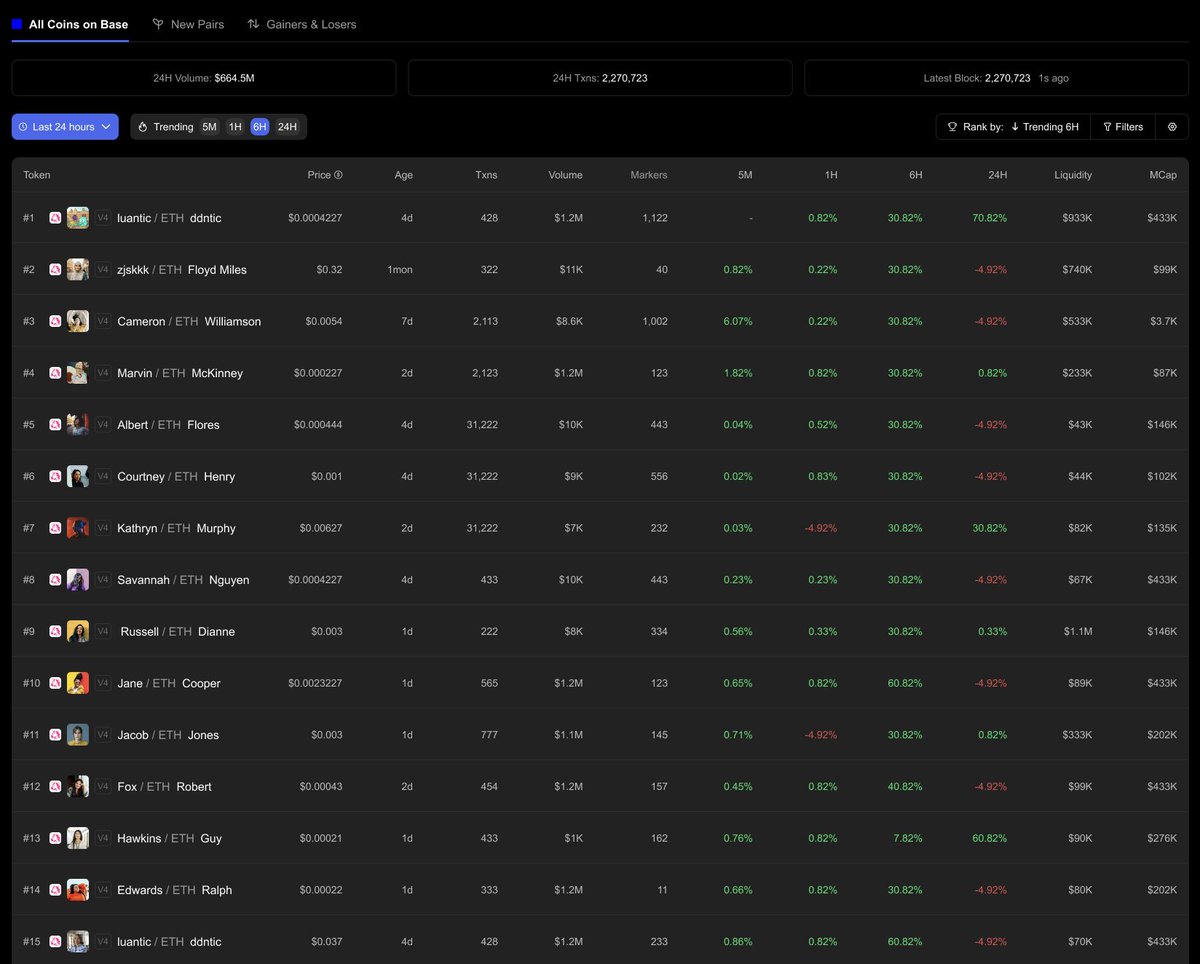Open the Last 24 hours dropdown
Viewport: 1200px width, 964px height.
tap(65, 127)
